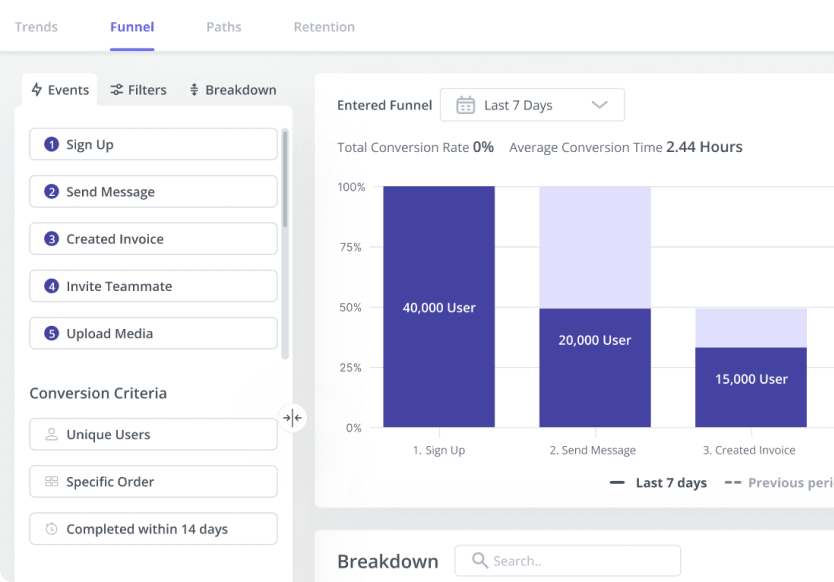Open the Specific Order criteria selector

pyautogui.click(x=153, y=482)
